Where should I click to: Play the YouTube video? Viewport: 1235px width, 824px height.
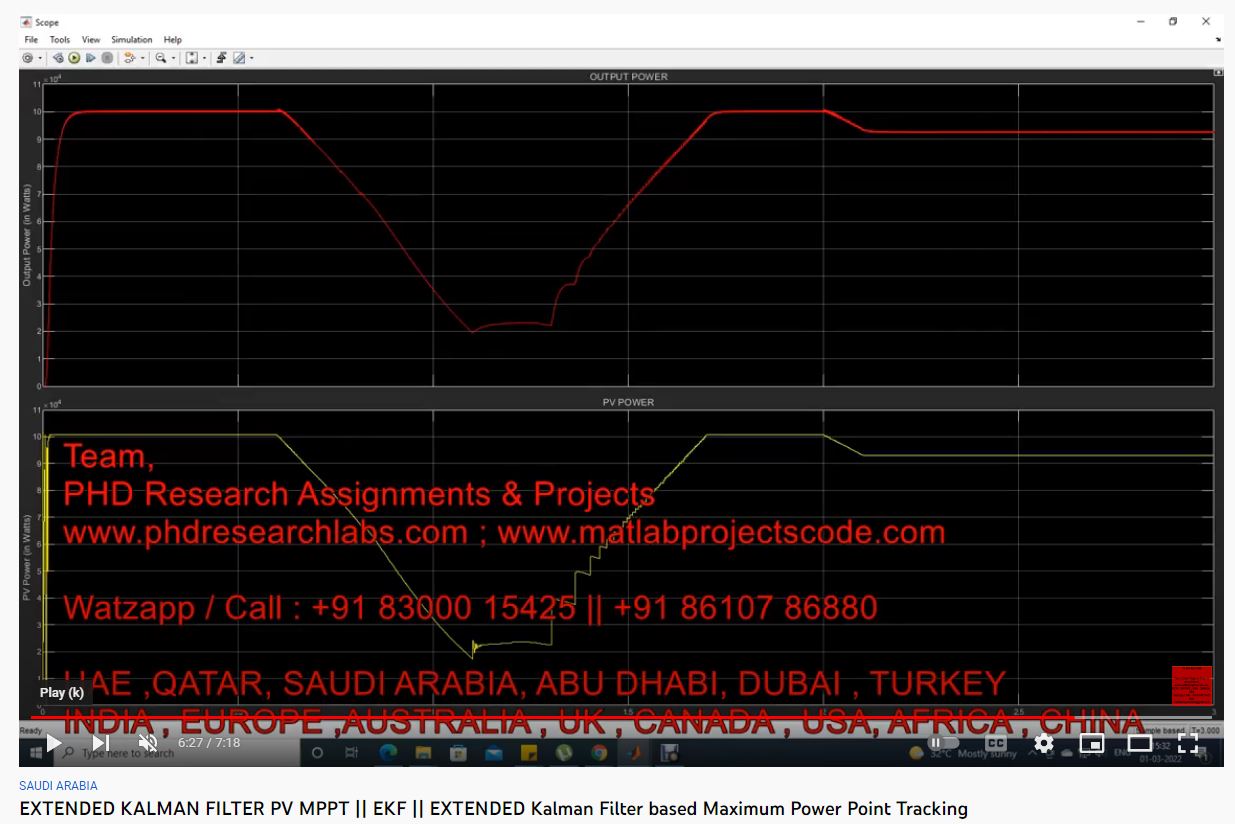pyautogui.click(x=53, y=743)
